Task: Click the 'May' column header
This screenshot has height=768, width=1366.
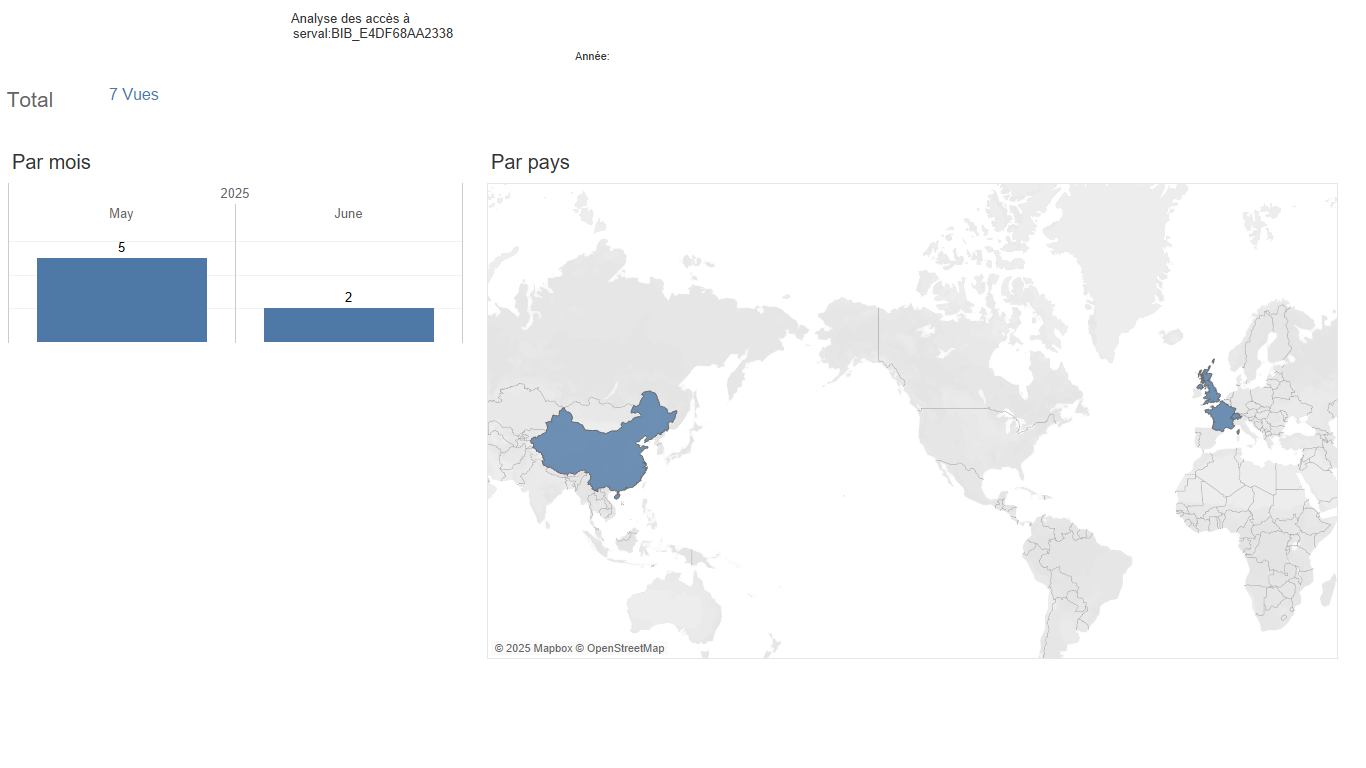Action: click(x=121, y=214)
